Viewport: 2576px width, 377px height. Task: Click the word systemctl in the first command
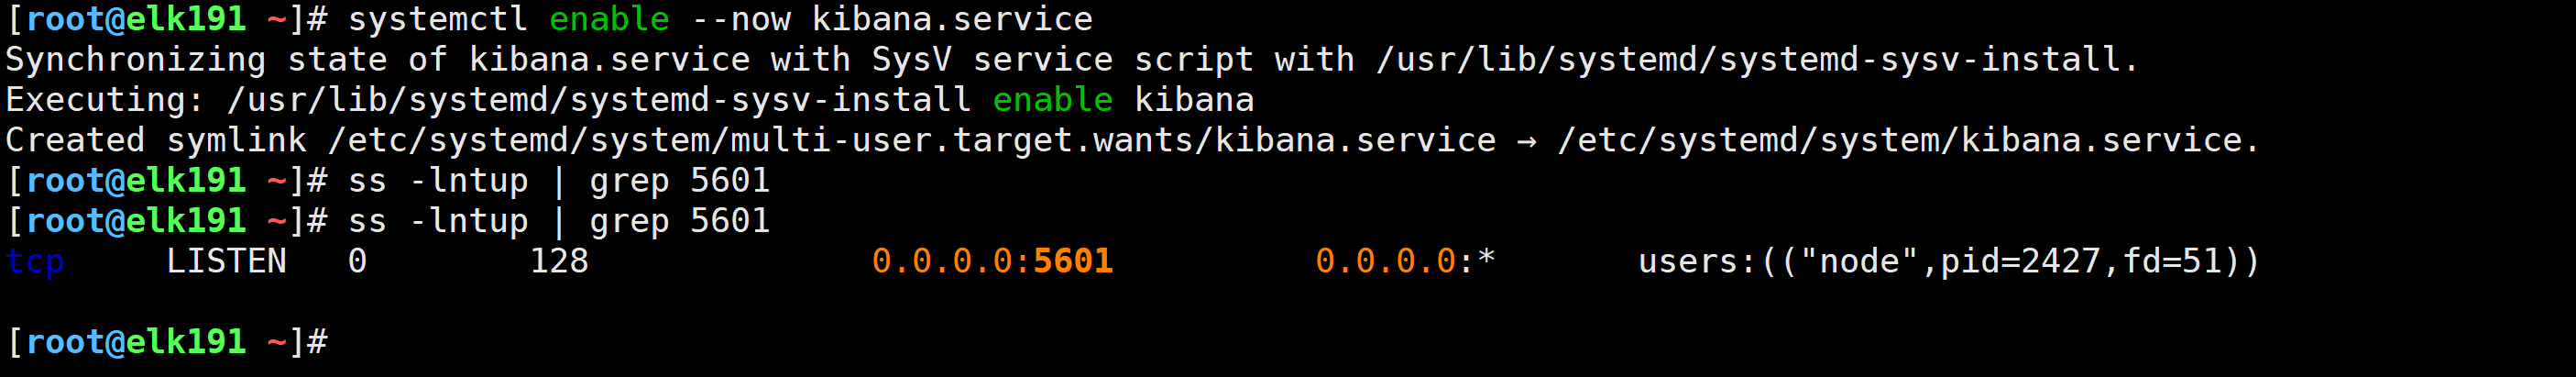point(437,19)
